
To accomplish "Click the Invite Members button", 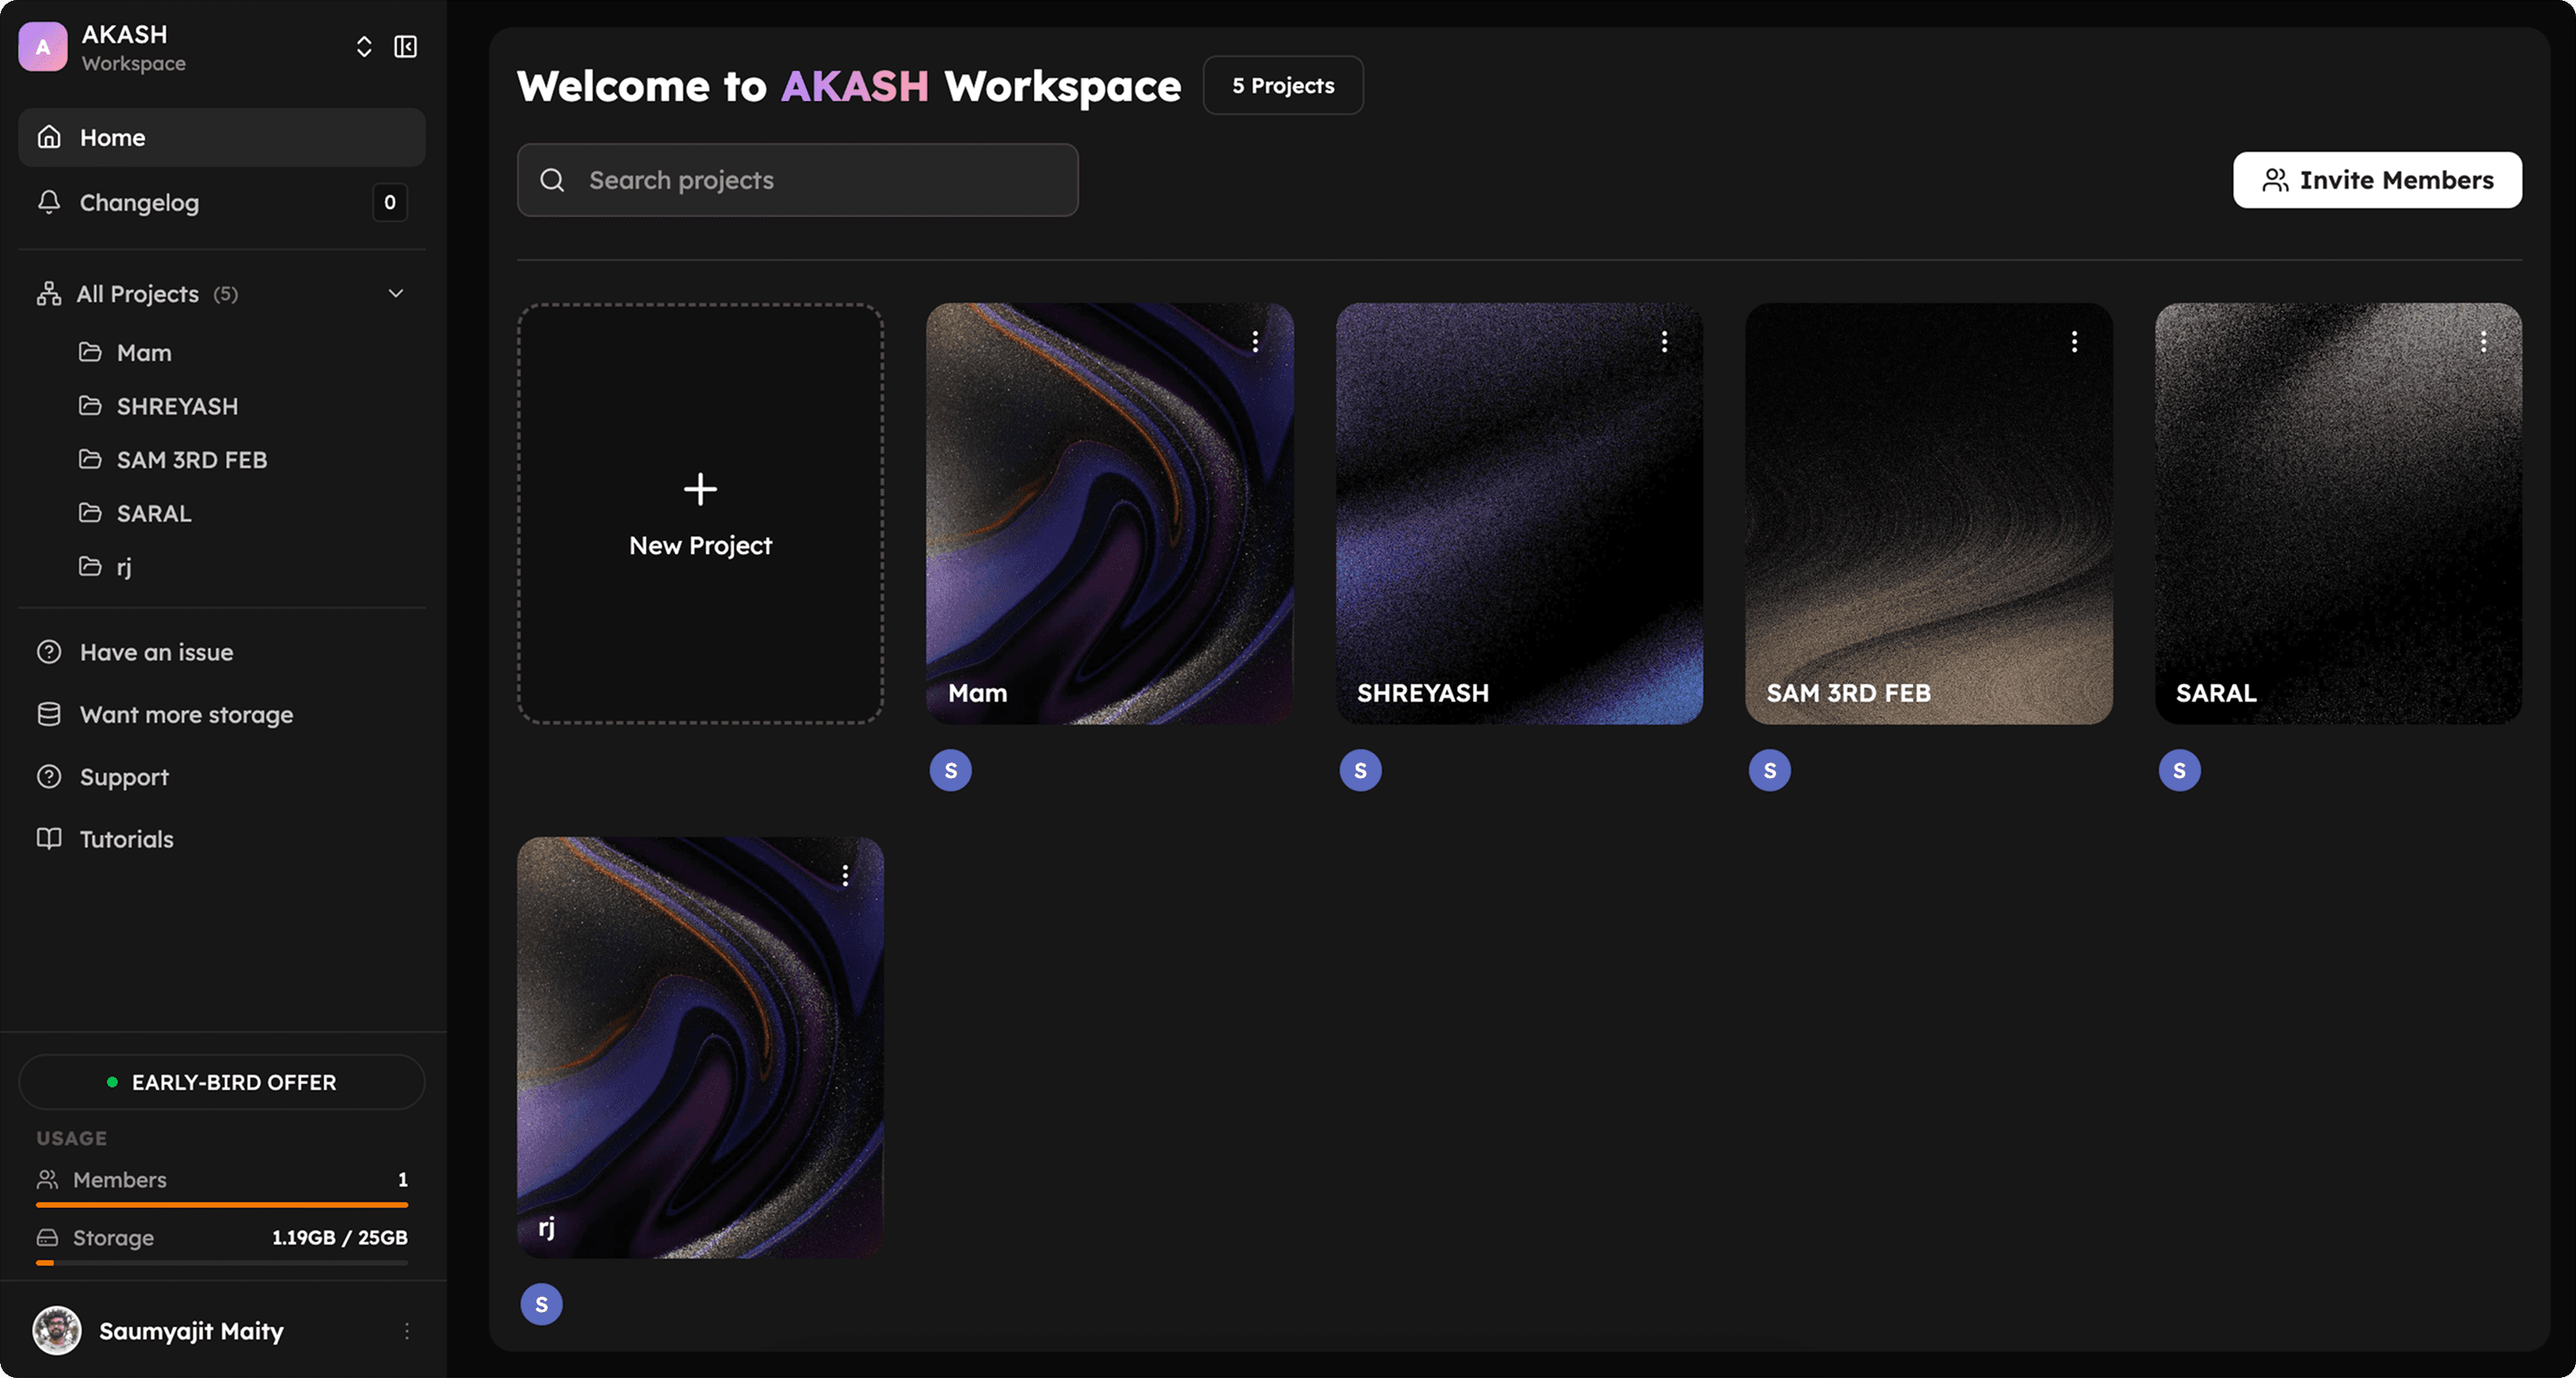I will pos(2376,180).
